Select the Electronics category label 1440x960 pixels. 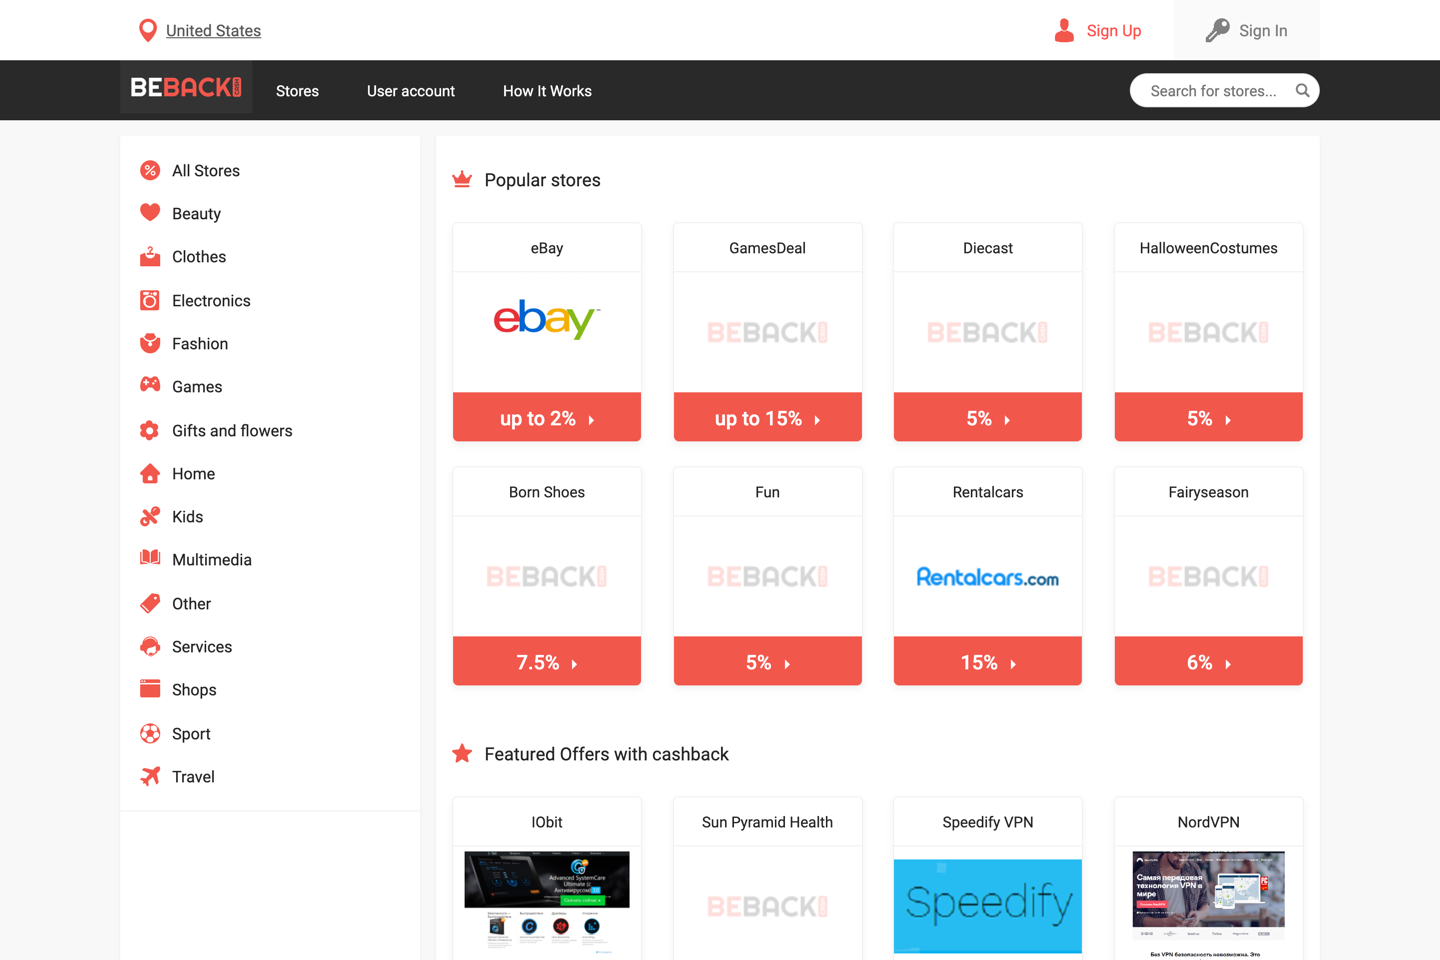(x=211, y=301)
